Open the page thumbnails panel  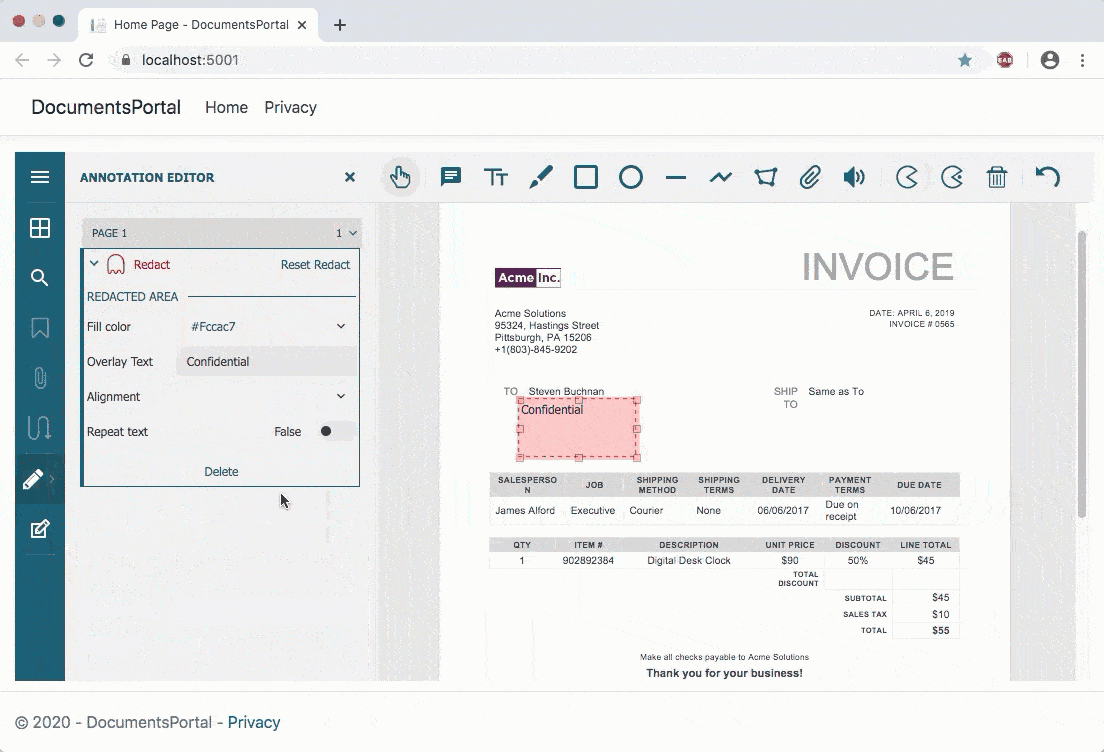coord(40,228)
